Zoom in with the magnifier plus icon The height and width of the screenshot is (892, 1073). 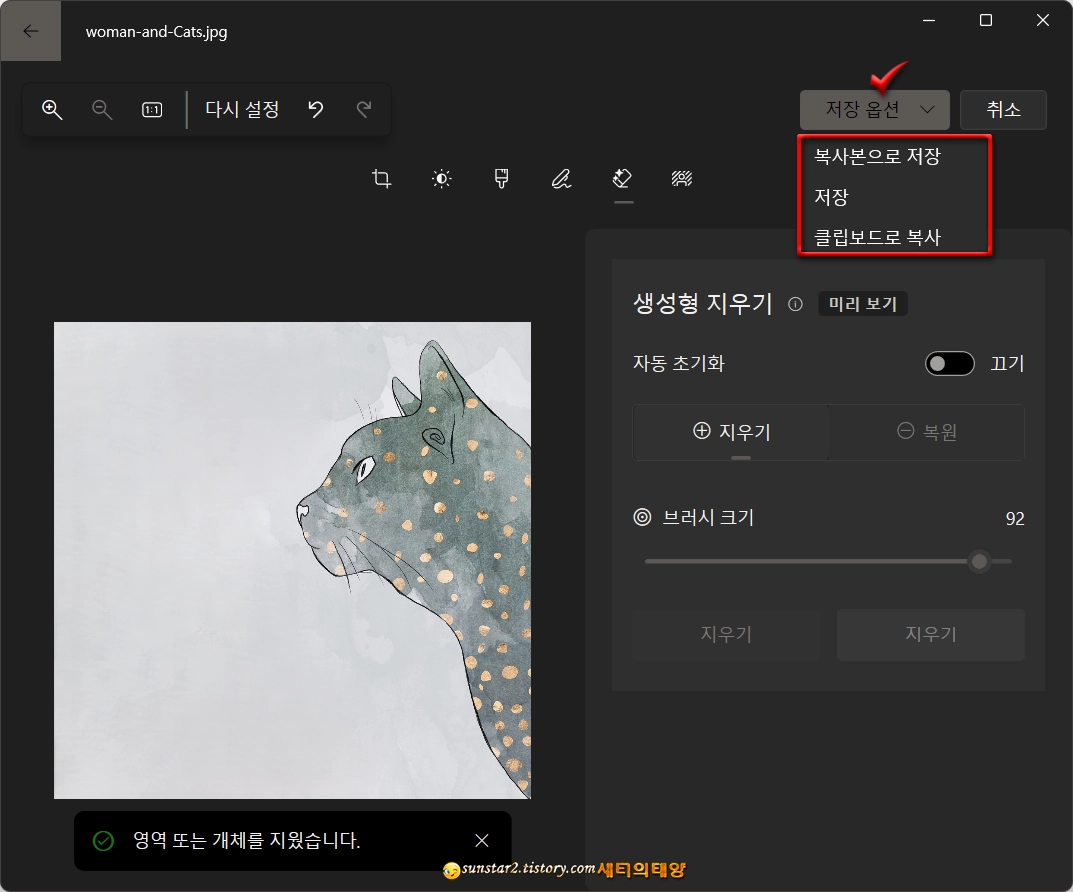pos(52,109)
